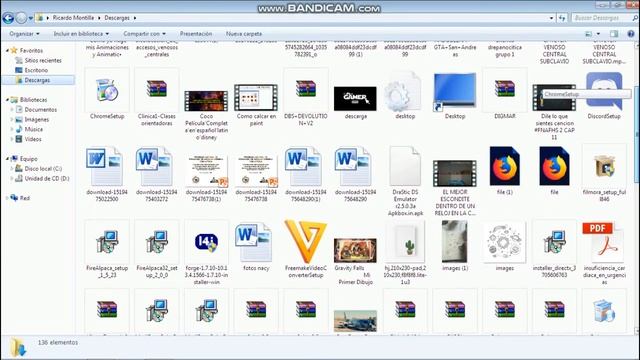Screen dimensions: 640x360
Task: Open the address bar history dropdown
Action: tap(551, 18)
